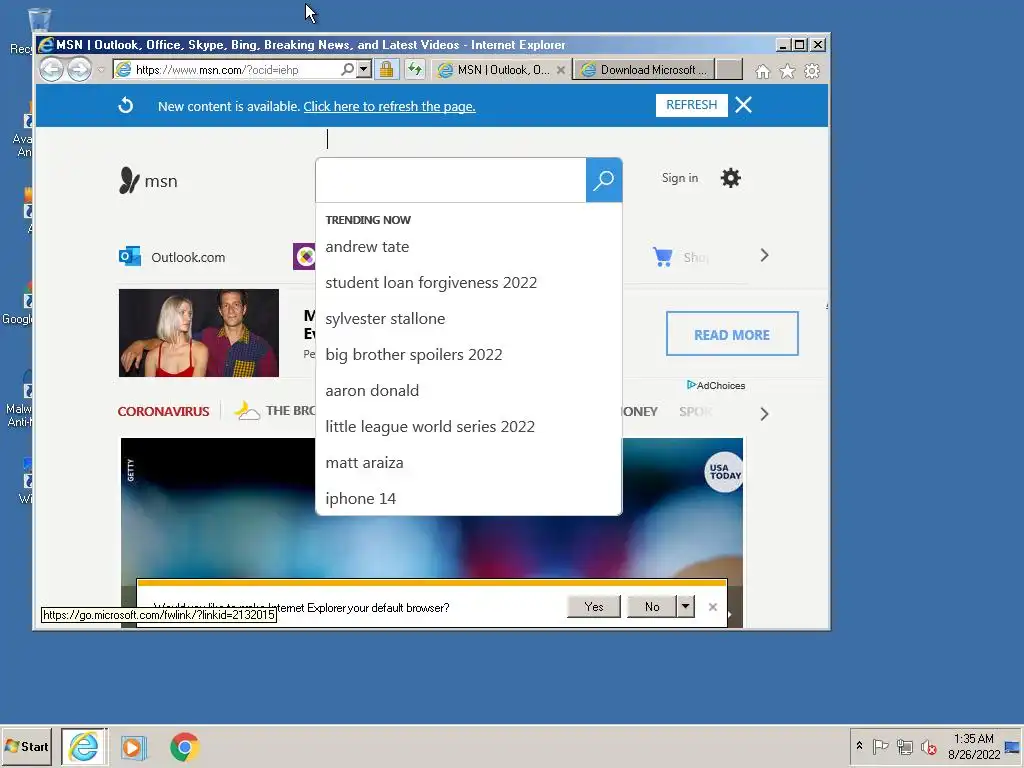1024x768 pixels.
Task: Open the IE Tools gear icon
Action: (x=812, y=71)
